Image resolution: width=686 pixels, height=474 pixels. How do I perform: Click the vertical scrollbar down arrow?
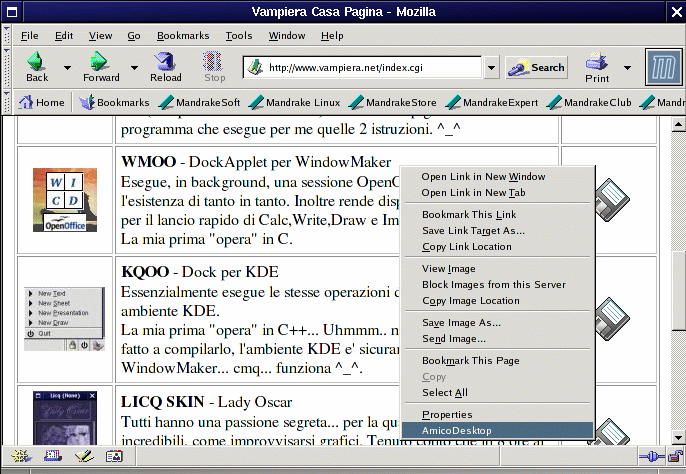[x=678, y=436]
